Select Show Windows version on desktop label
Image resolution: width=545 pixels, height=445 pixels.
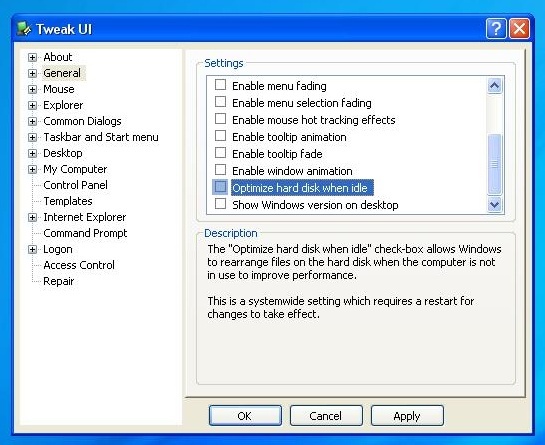[x=315, y=205]
